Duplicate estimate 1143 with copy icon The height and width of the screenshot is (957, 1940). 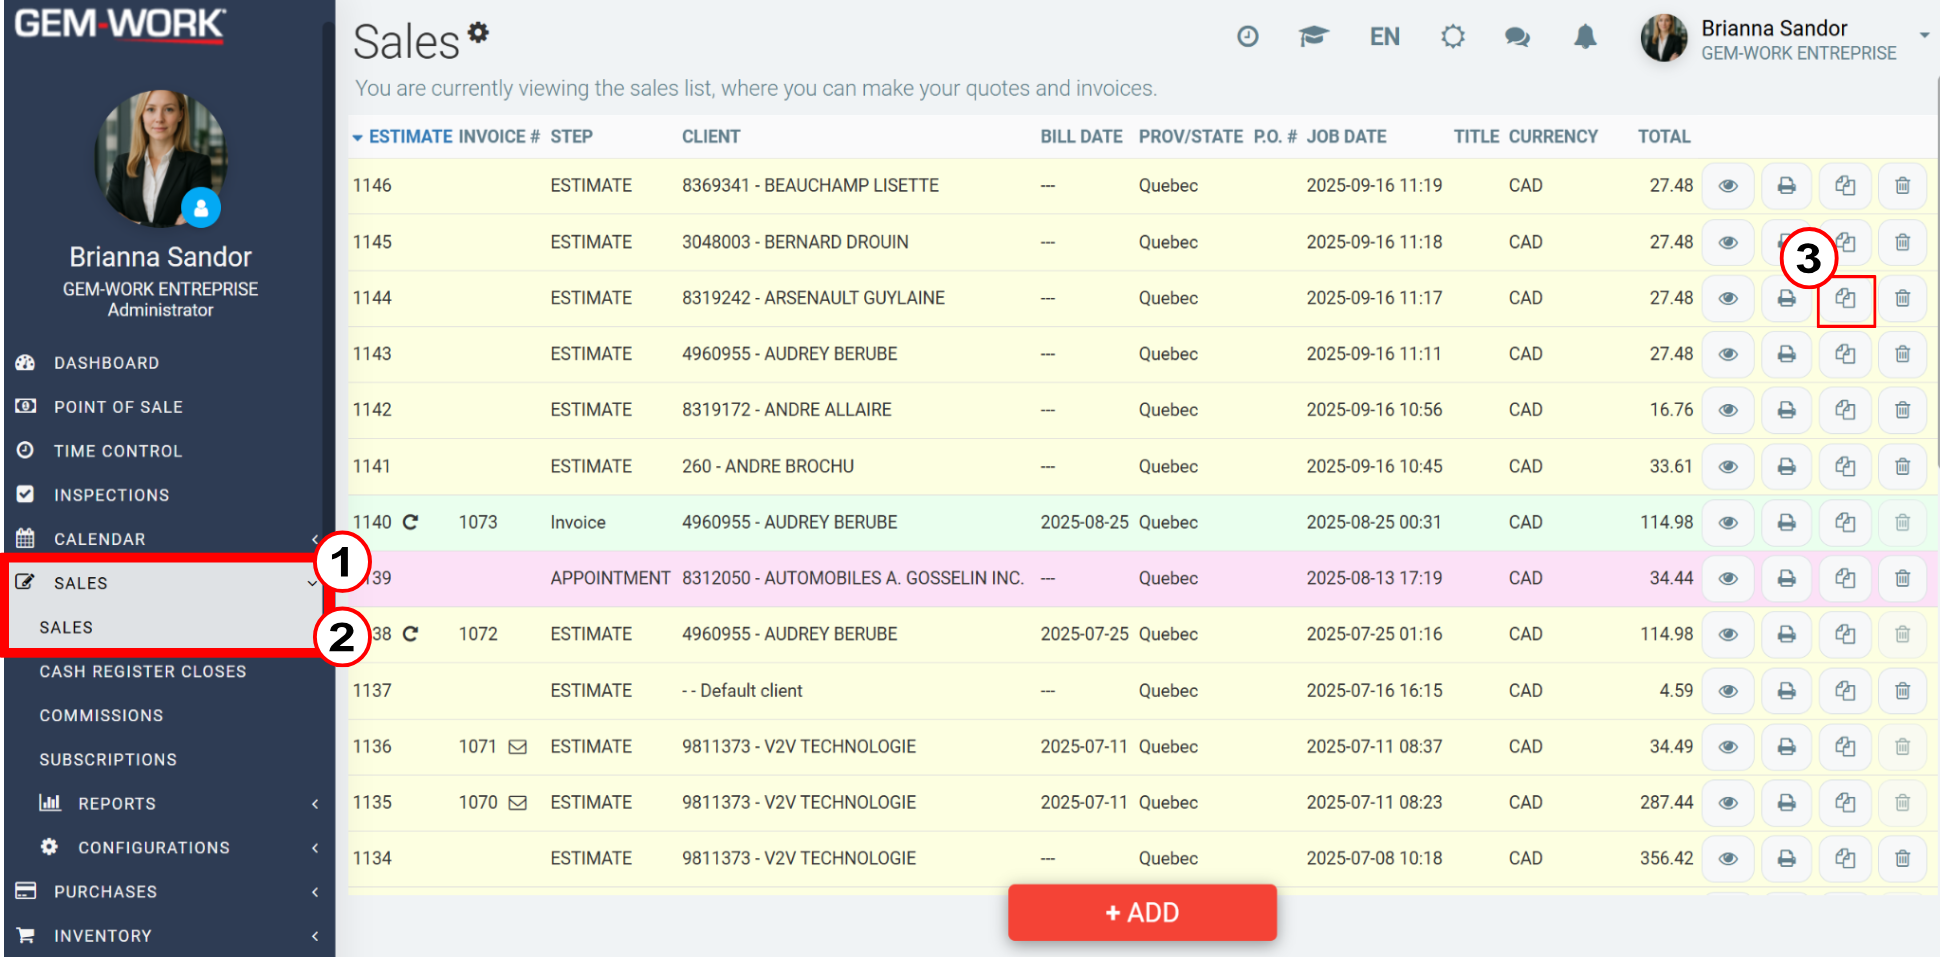pyautogui.click(x=1845, y=354)
